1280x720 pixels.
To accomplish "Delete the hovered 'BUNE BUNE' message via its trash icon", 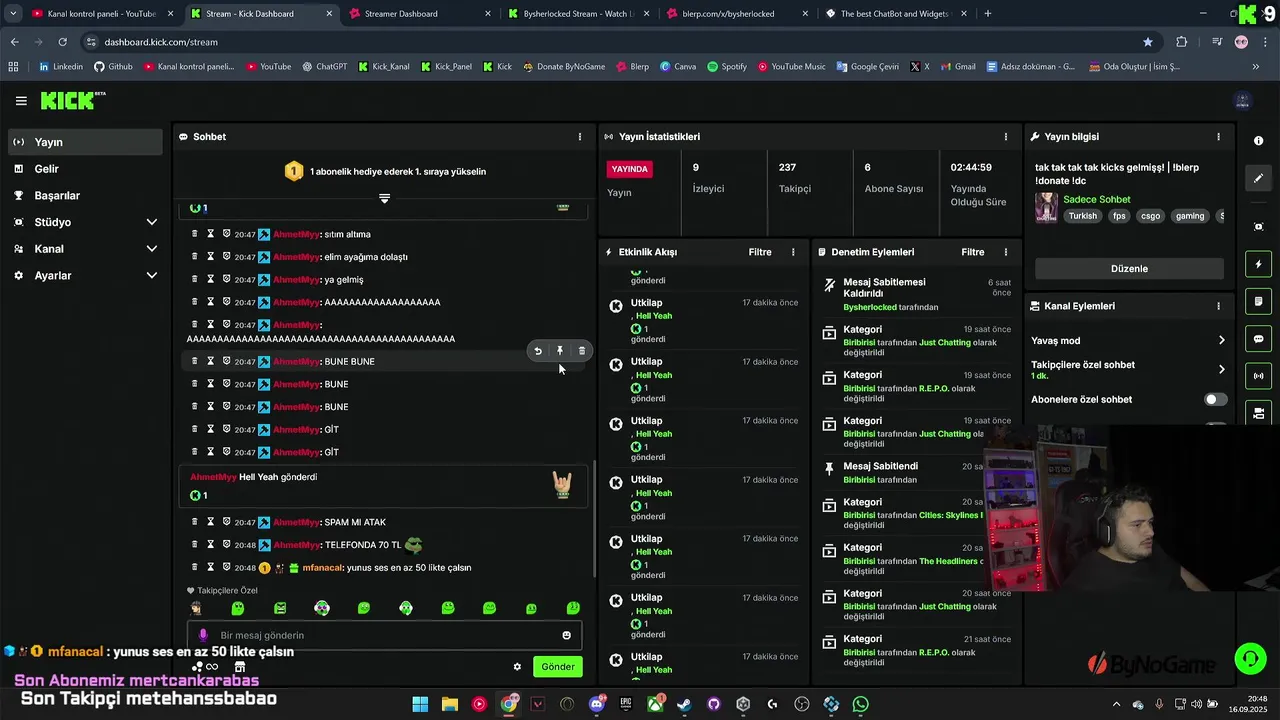I will point(582,351).
